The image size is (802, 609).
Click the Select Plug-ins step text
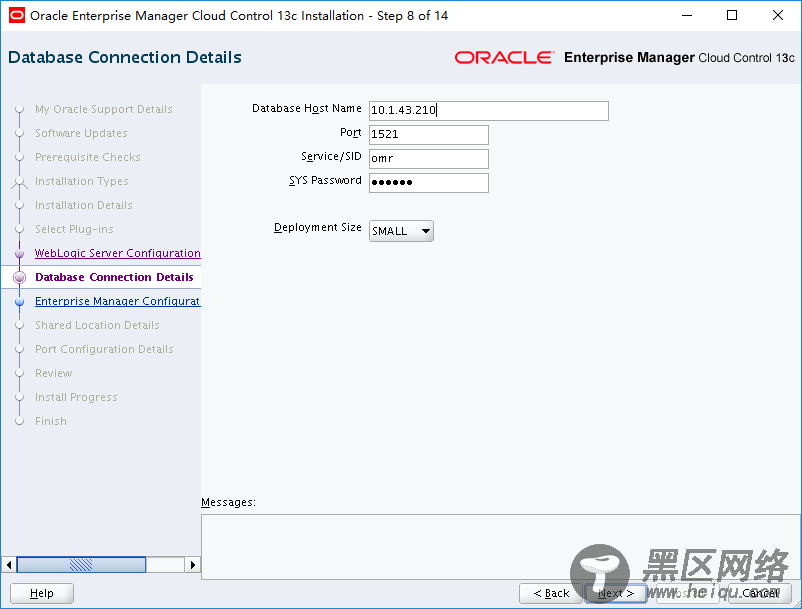click(74, 229)
